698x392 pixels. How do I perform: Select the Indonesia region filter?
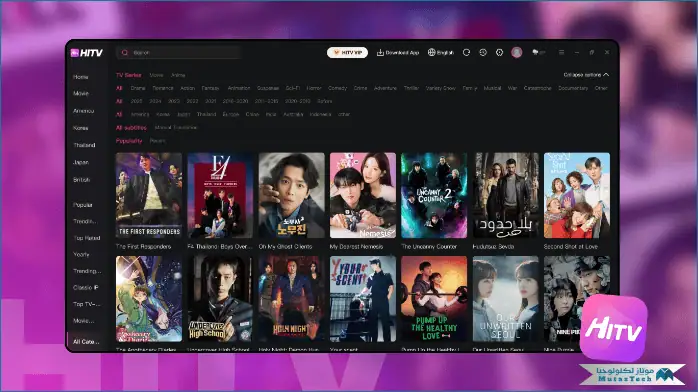tap(321, 114)
